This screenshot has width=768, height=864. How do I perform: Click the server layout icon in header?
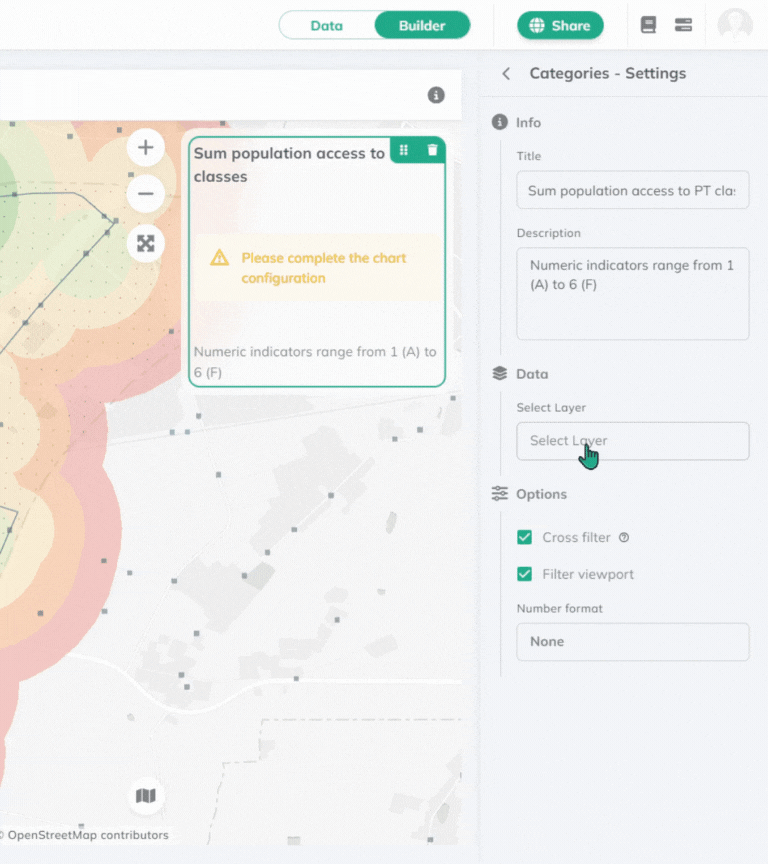tap(683, 25)
